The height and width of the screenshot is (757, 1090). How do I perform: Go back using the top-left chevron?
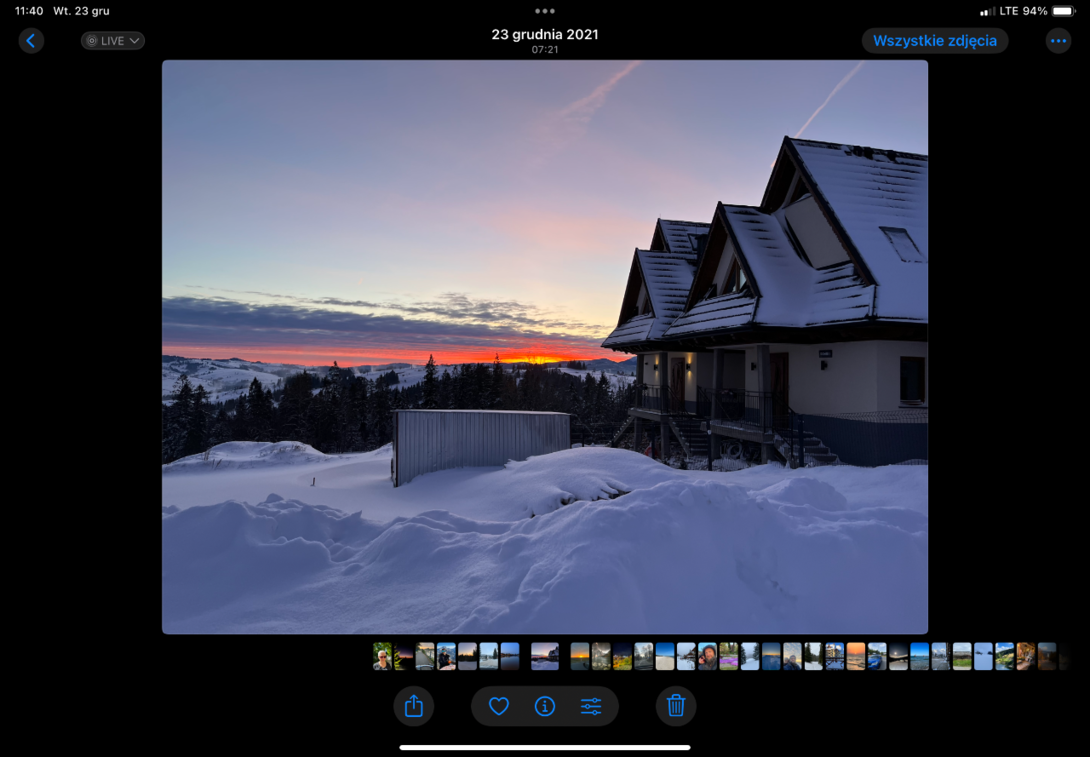click(x=31, y=41)
